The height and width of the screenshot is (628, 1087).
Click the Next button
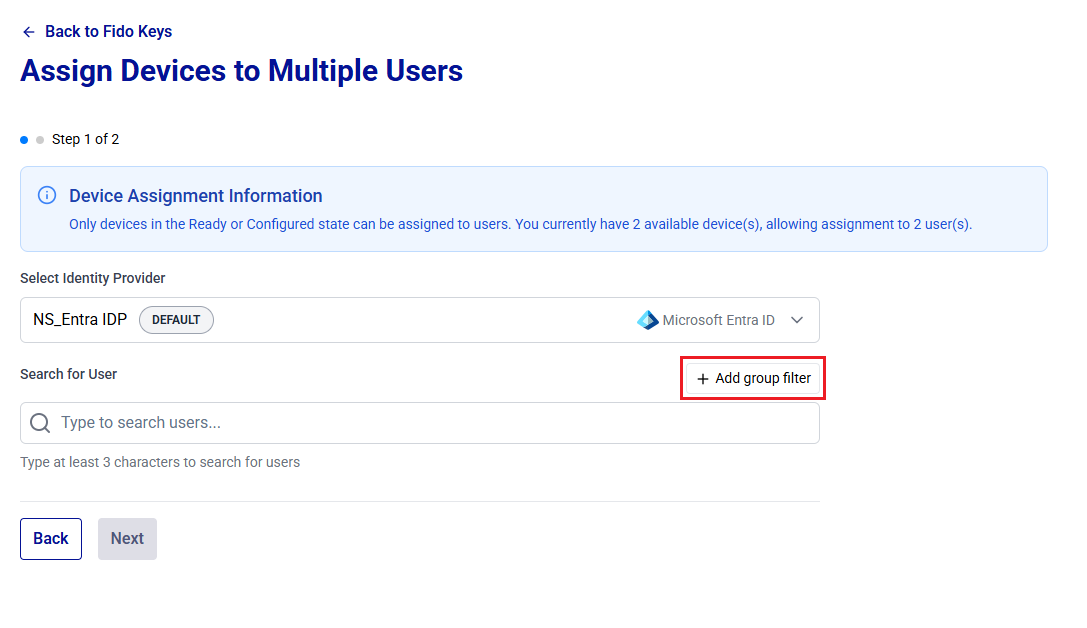pos(128,539)
